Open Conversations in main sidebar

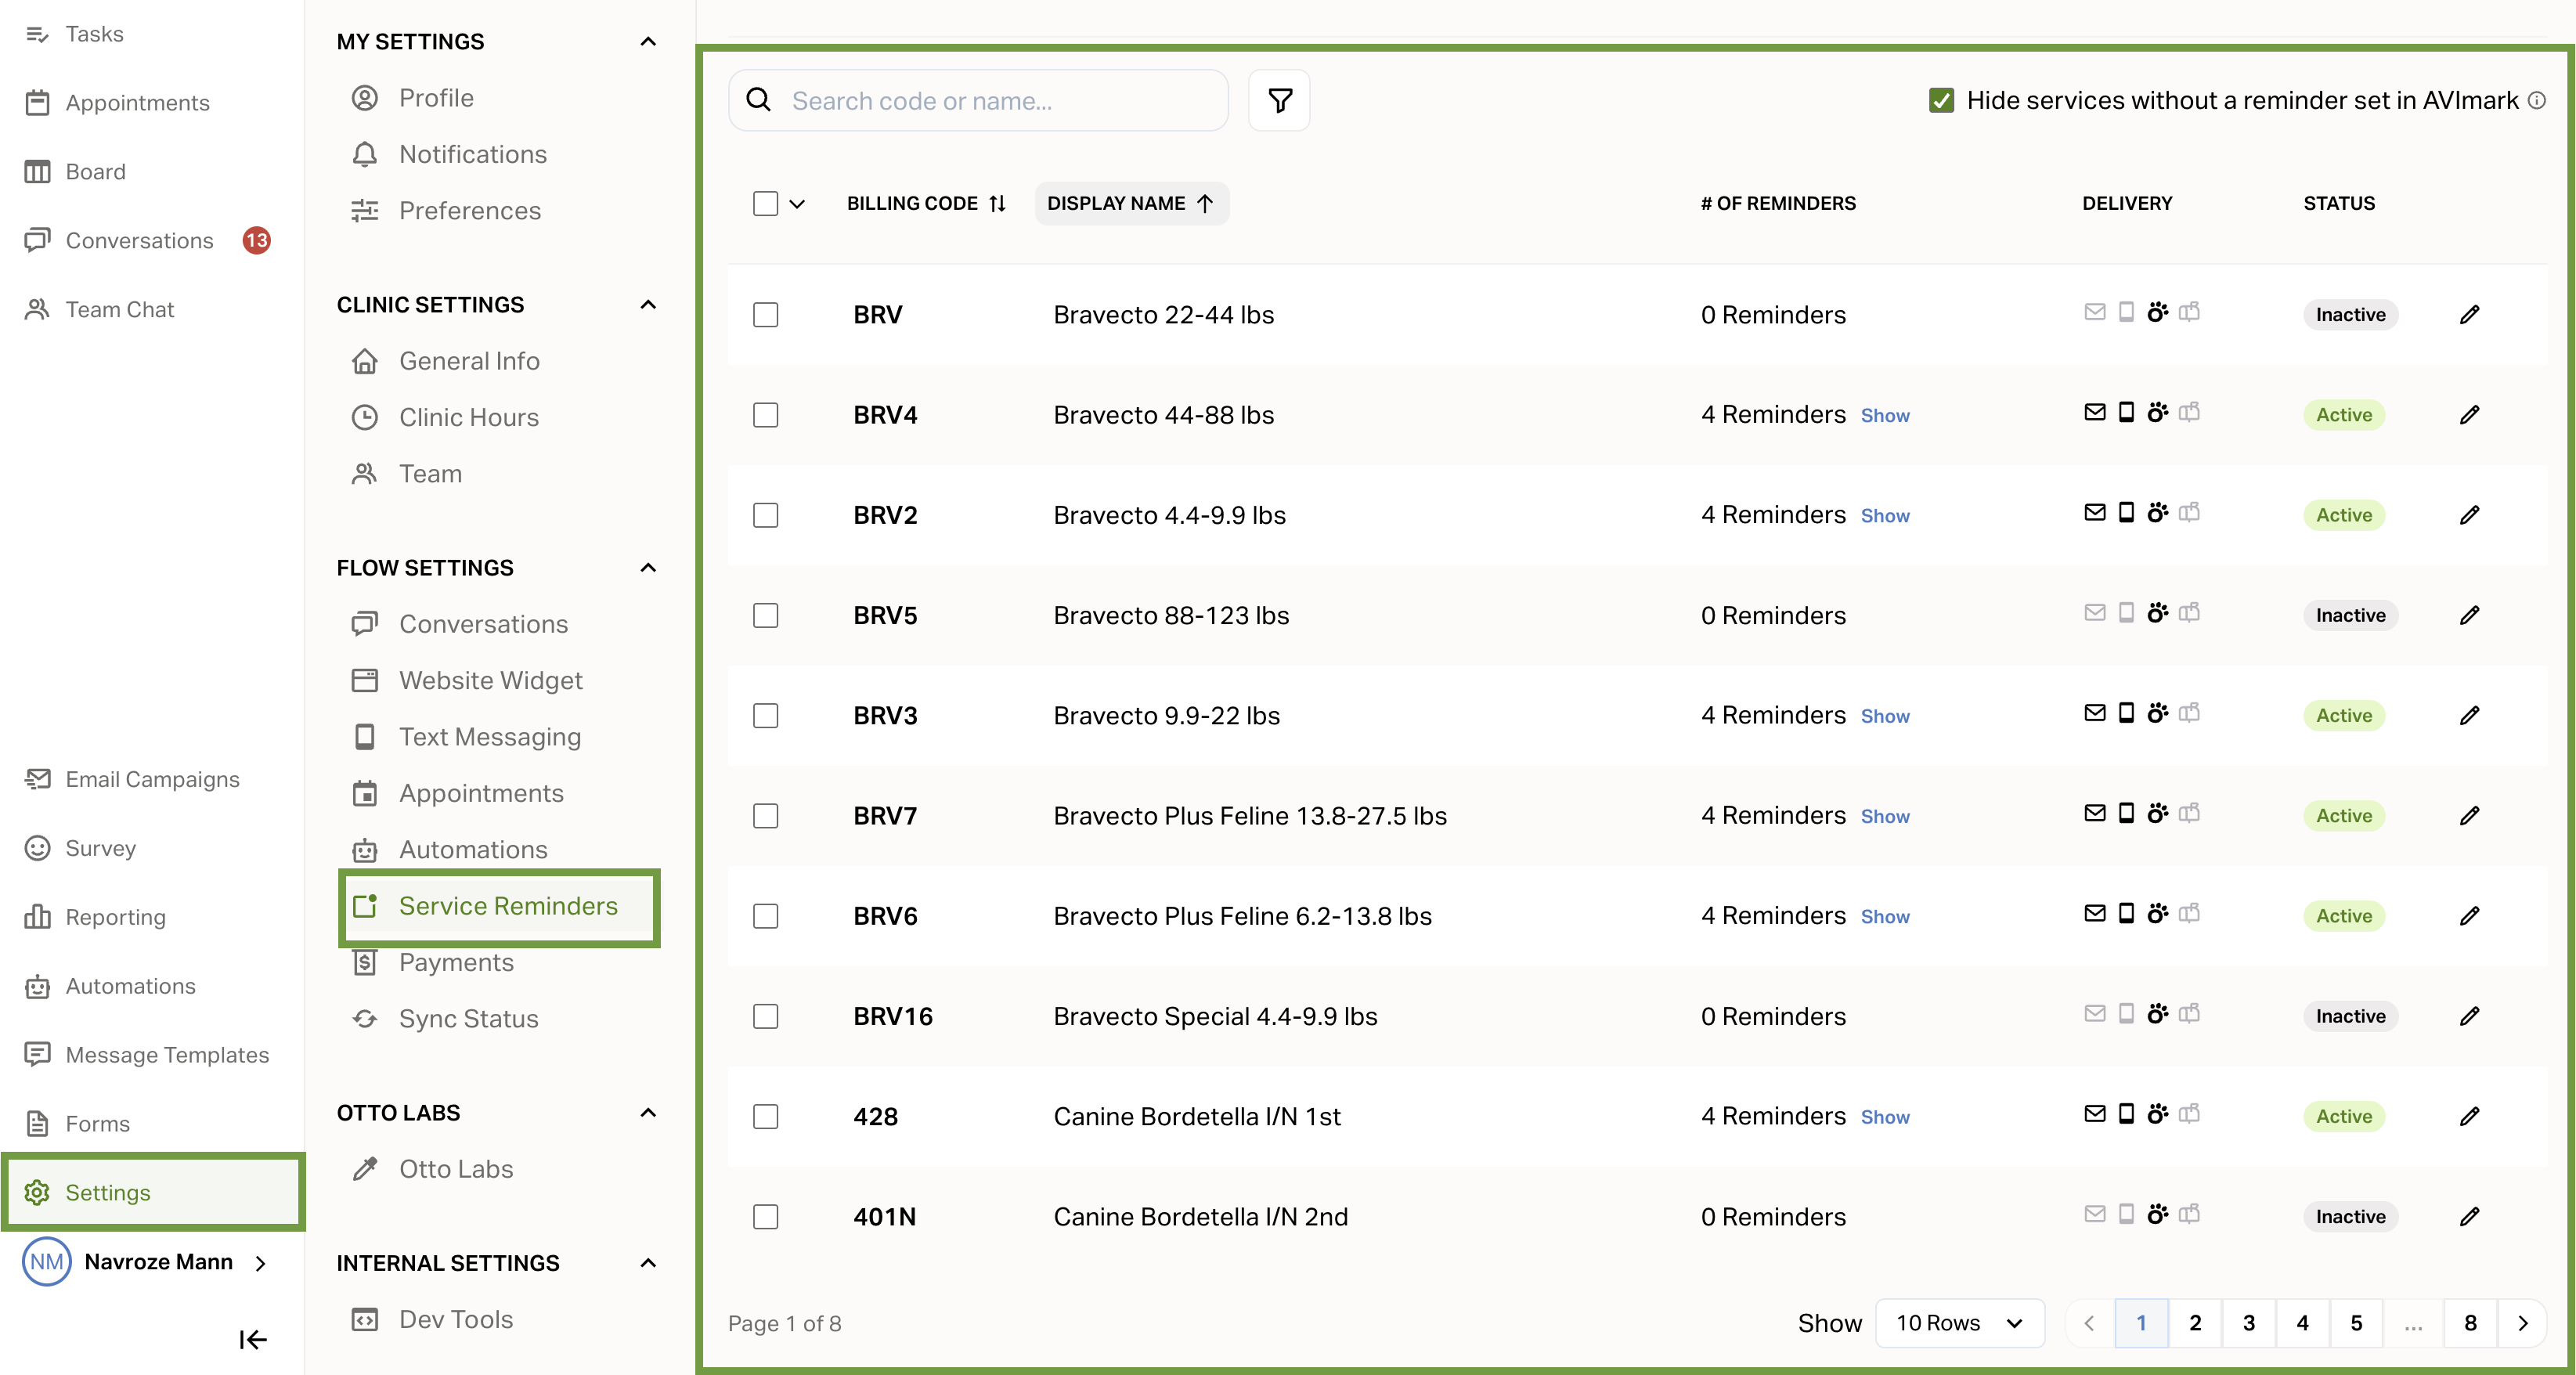[x=140, y=240]
